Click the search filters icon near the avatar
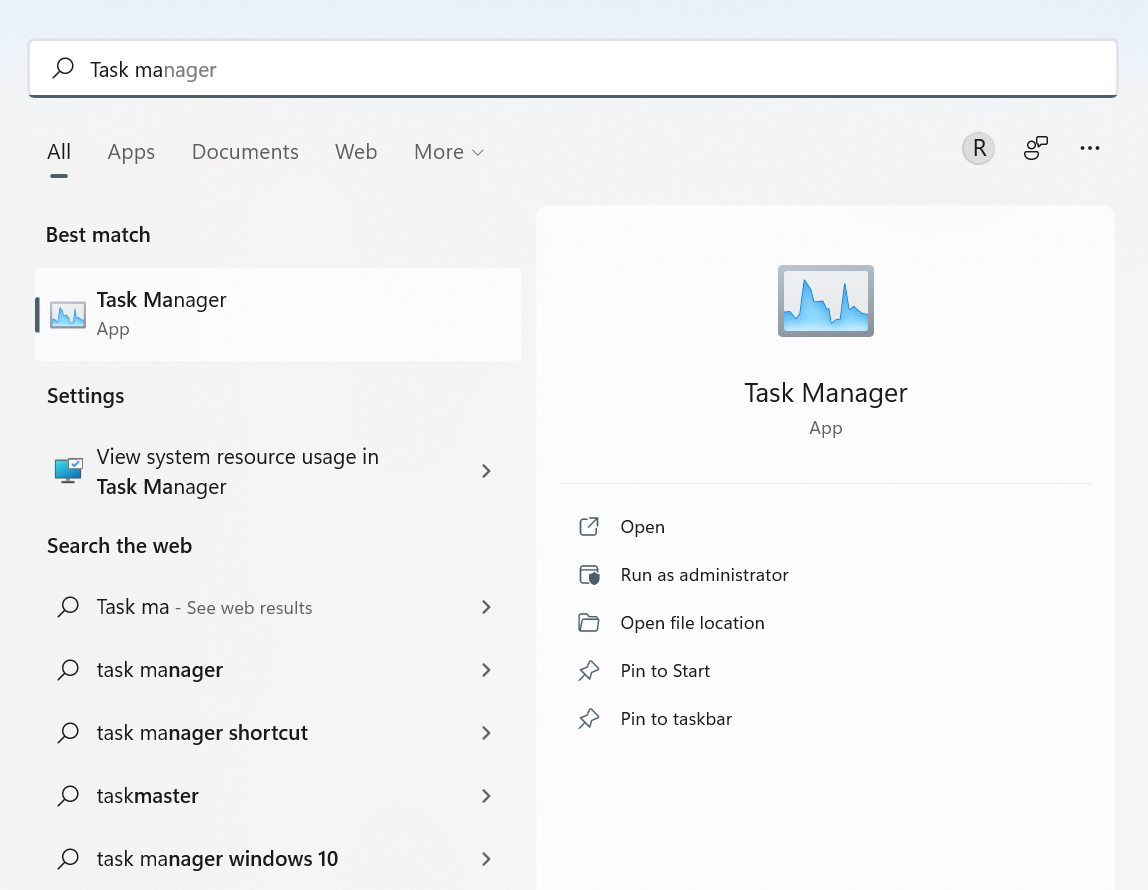Screen dimensions: 1148x890 pyautogui.click(x=1035, y=148)
